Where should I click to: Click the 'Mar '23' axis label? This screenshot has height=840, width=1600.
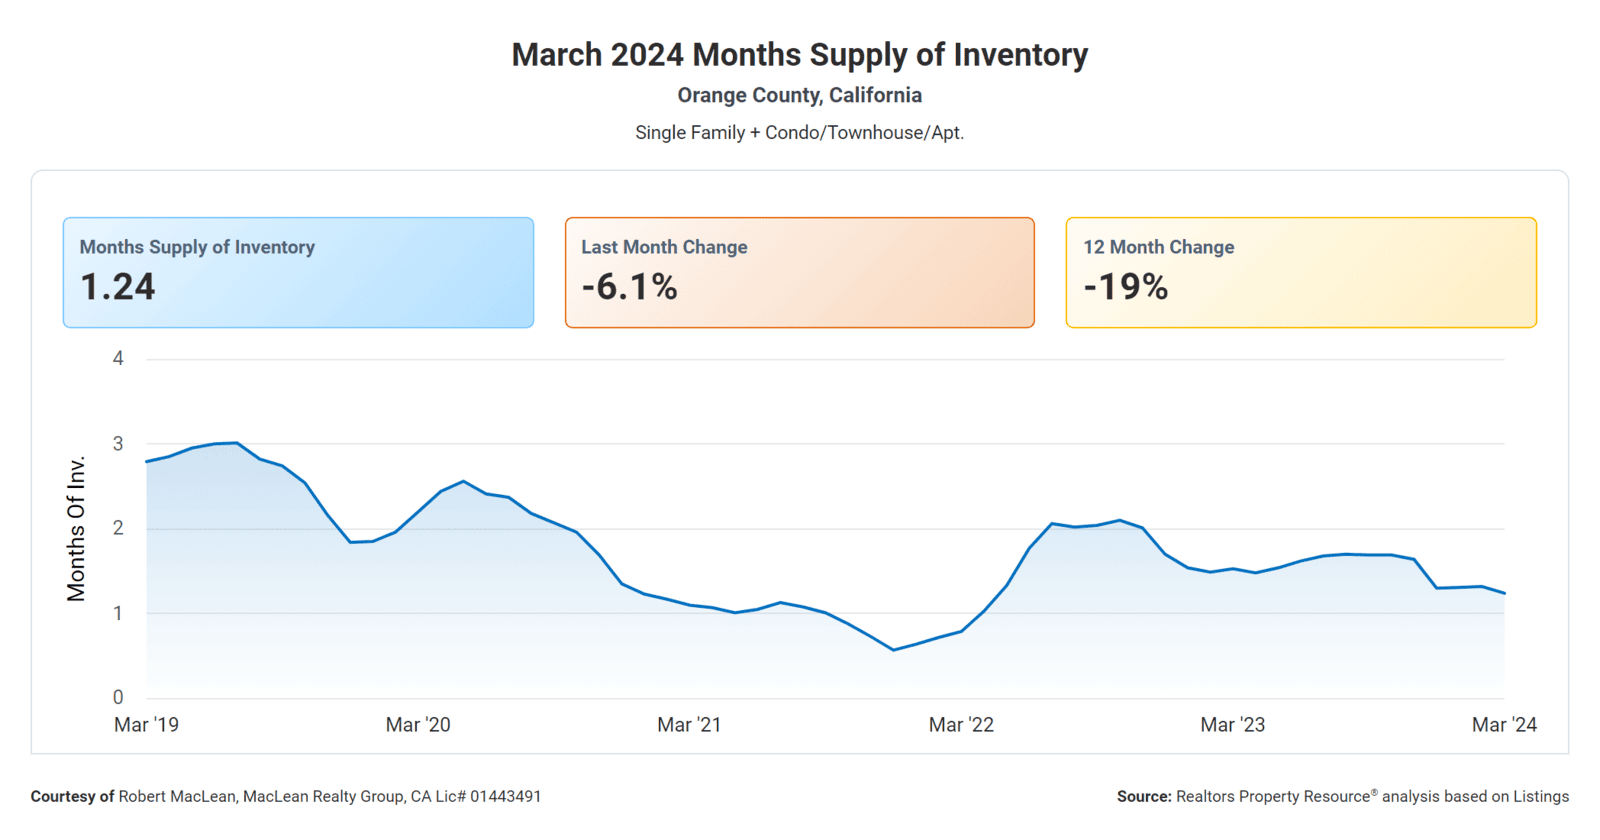click(x=1233, y=725)
